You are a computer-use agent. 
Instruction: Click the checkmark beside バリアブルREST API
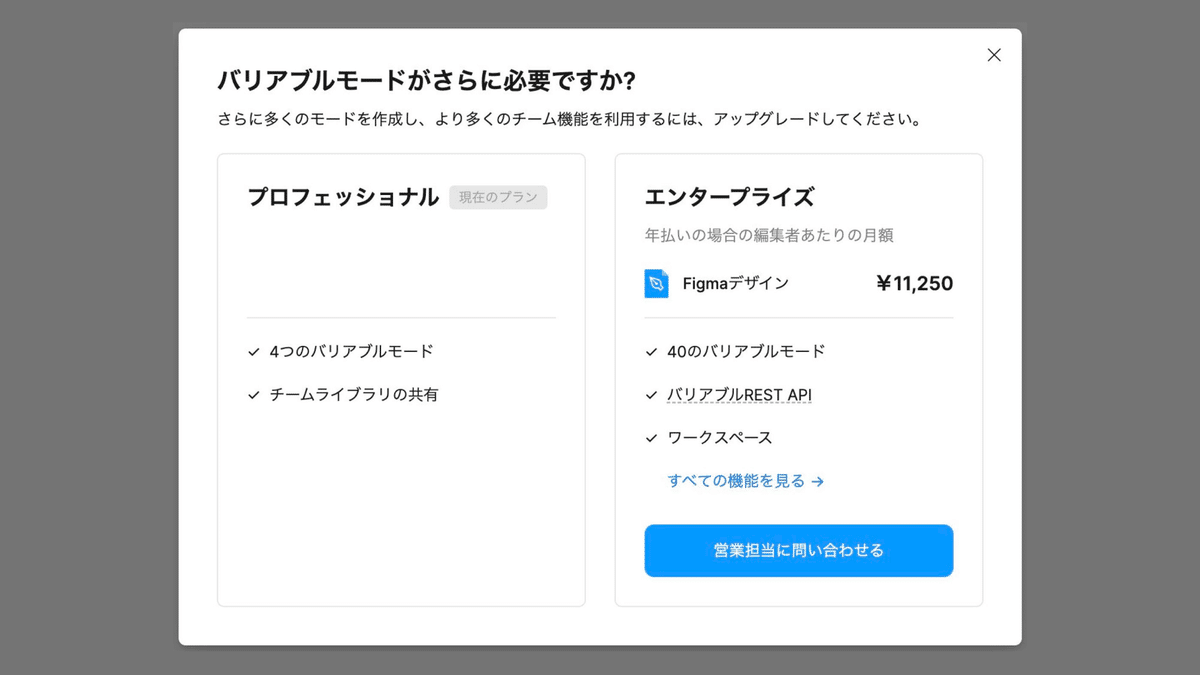(x=651, y=395)
